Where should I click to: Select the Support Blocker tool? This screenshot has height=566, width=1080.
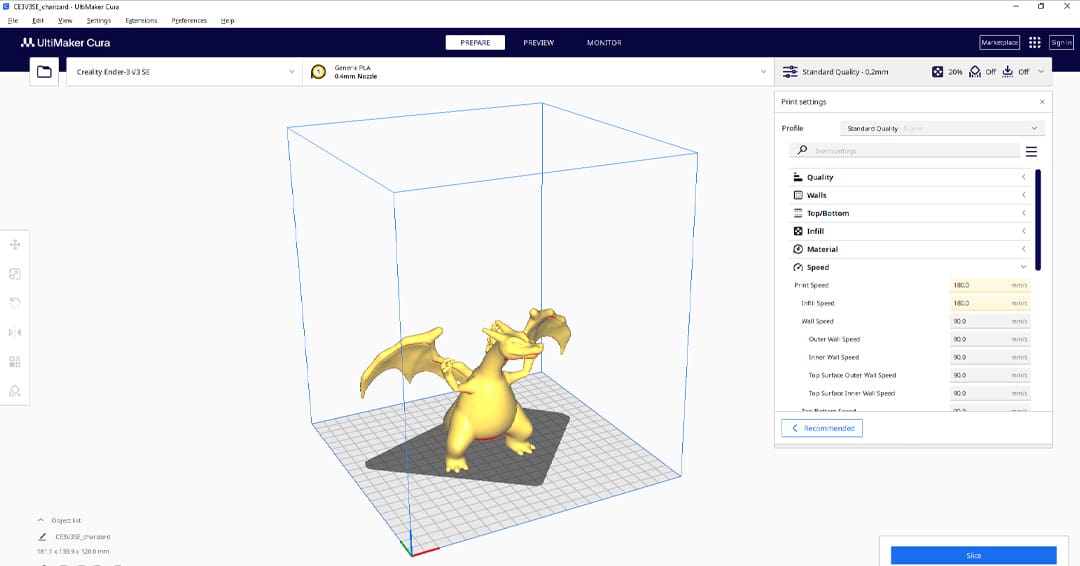(15, 391)
